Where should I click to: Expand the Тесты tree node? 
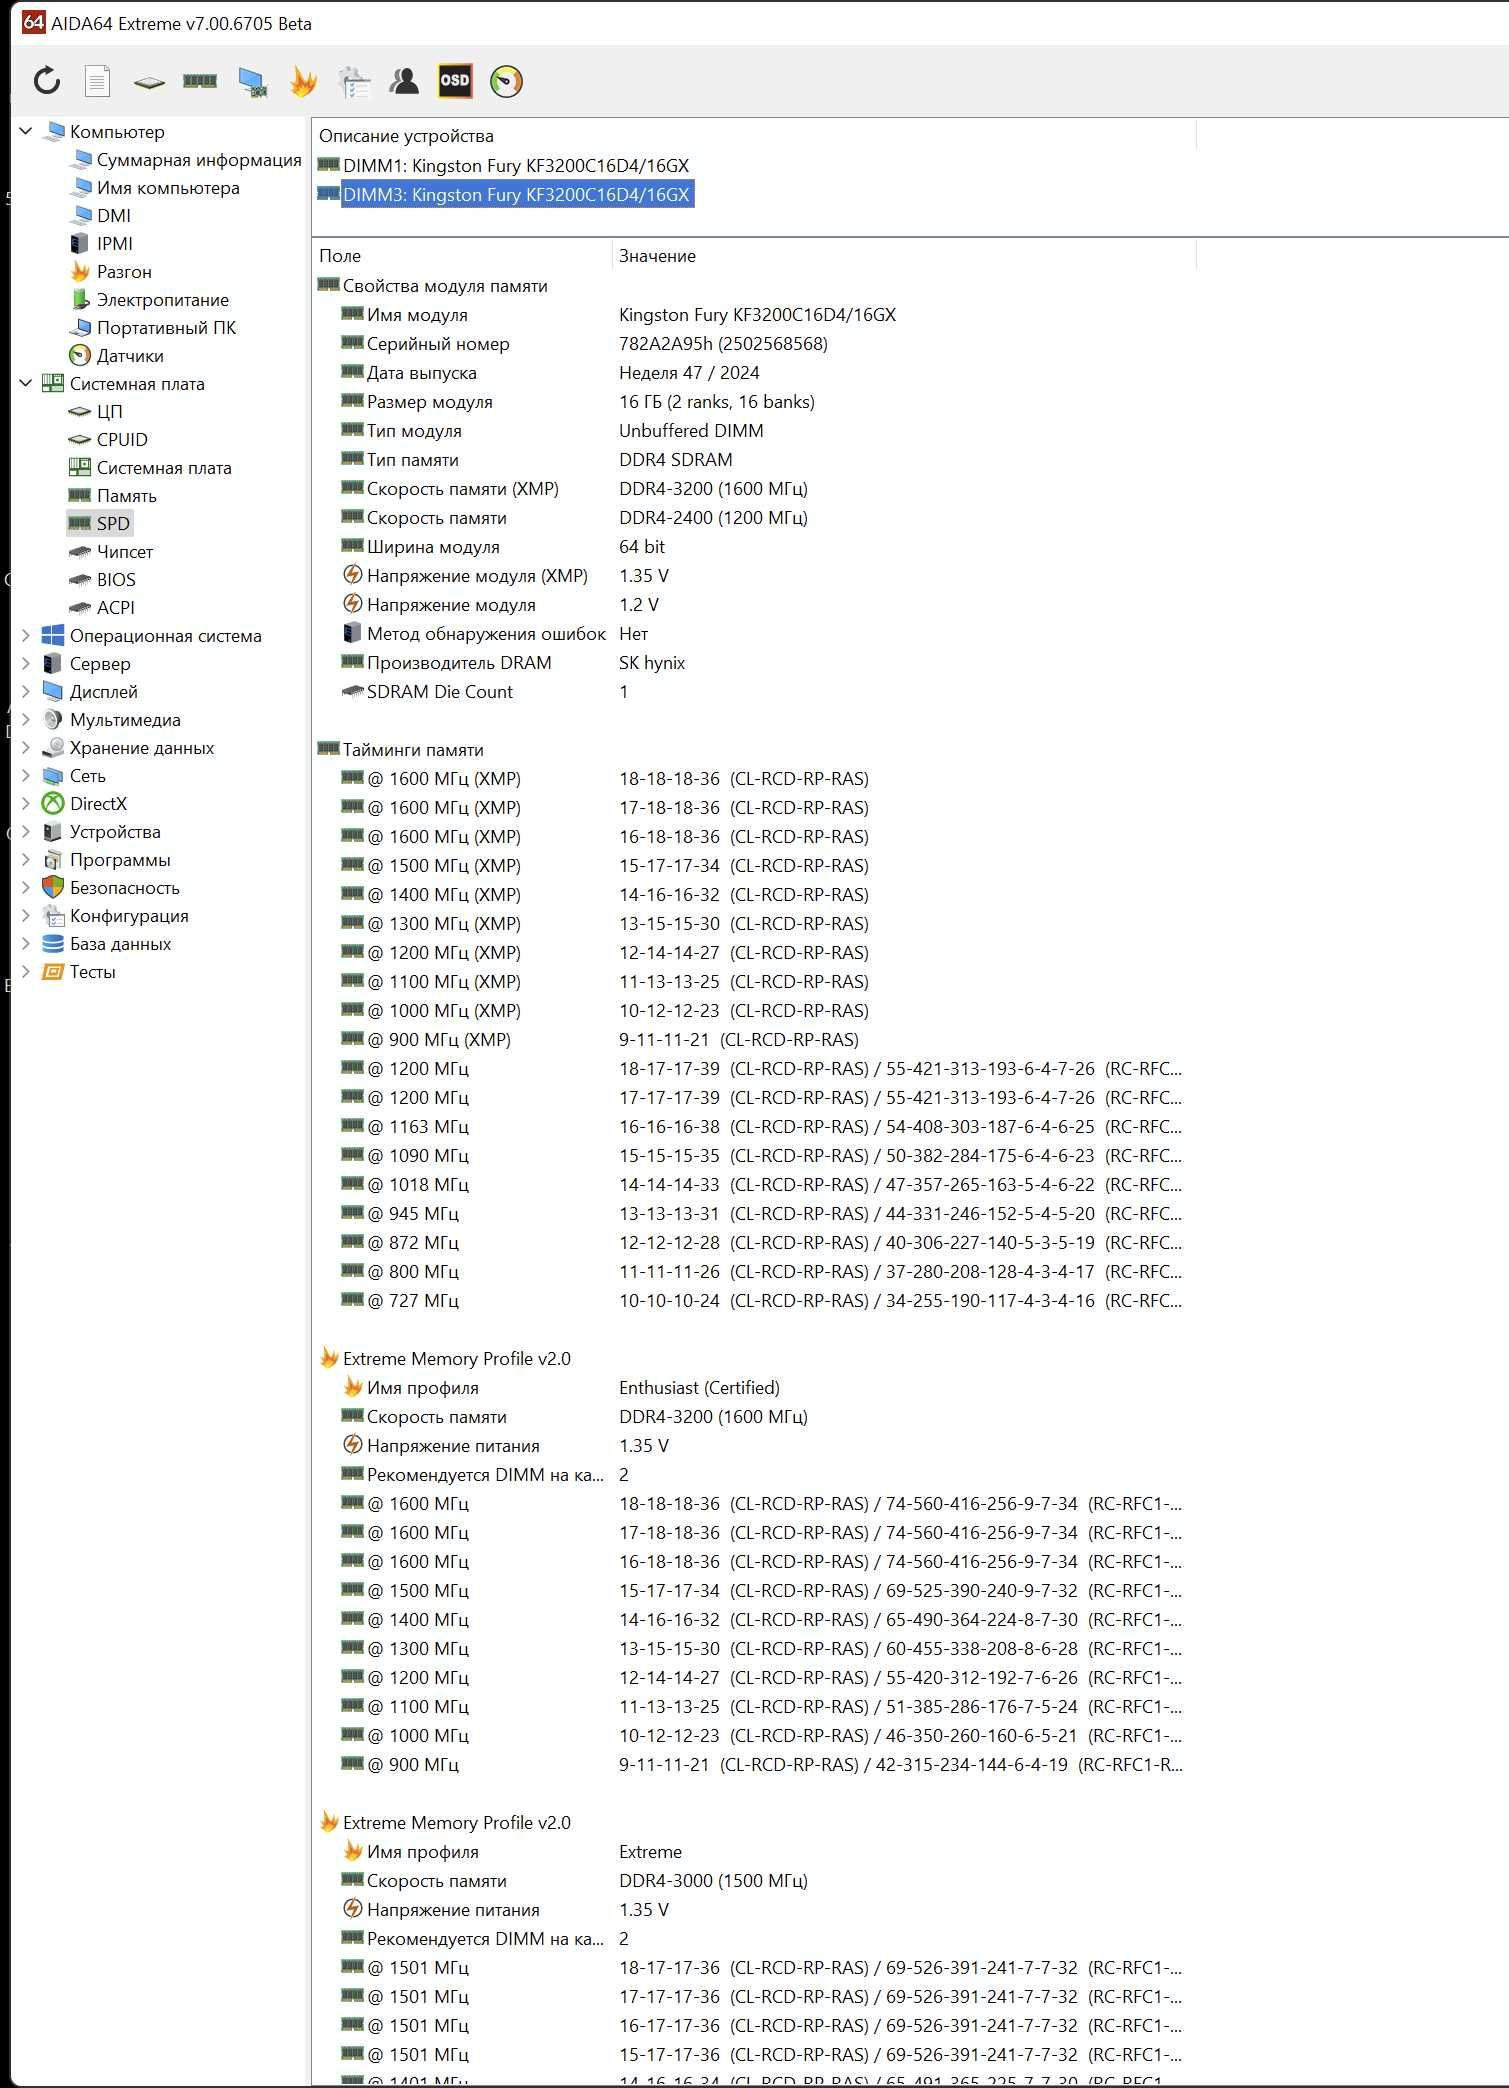tap(26, 971)
